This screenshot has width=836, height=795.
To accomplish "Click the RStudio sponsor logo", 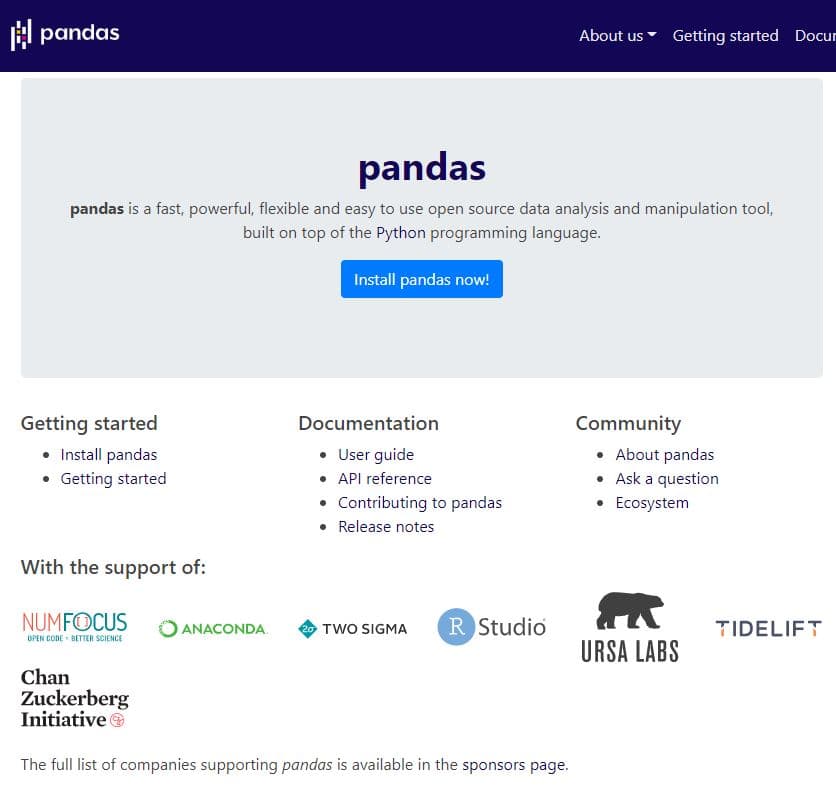I will coord(492,627).
